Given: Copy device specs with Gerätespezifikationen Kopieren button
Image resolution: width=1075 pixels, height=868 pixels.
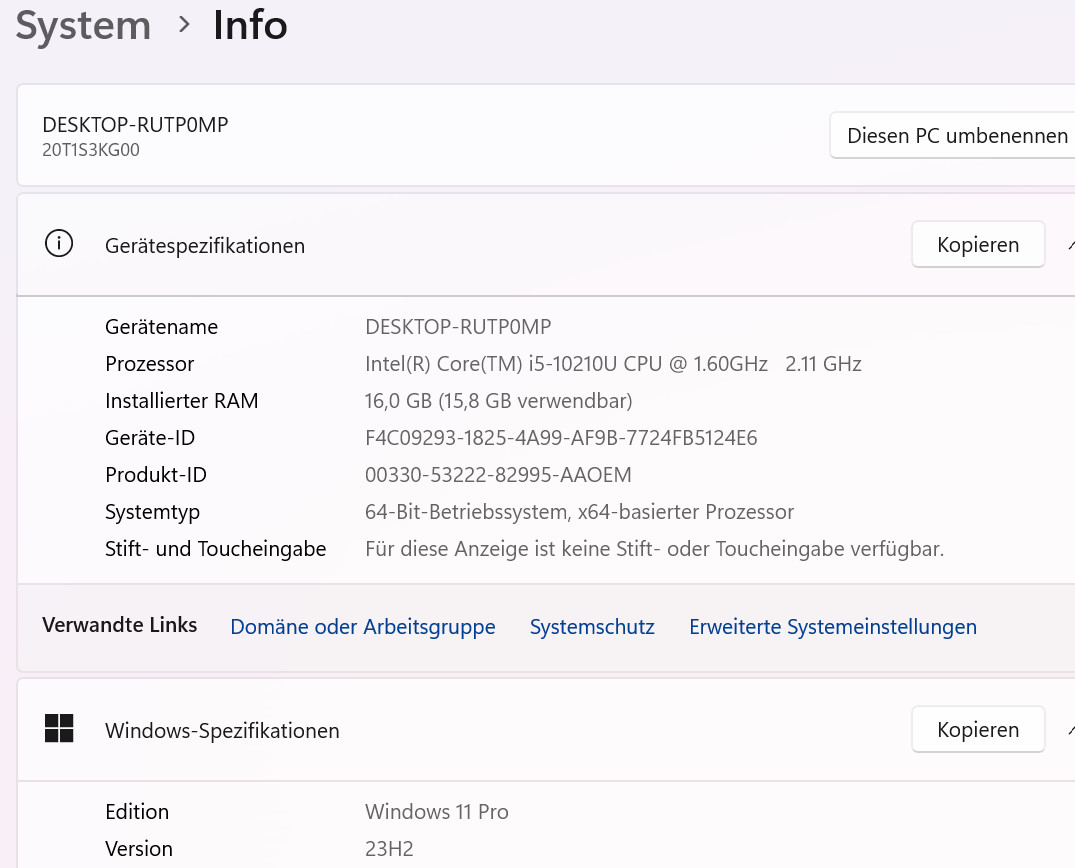Looking at the screenshot, I should tap(978, 245).
